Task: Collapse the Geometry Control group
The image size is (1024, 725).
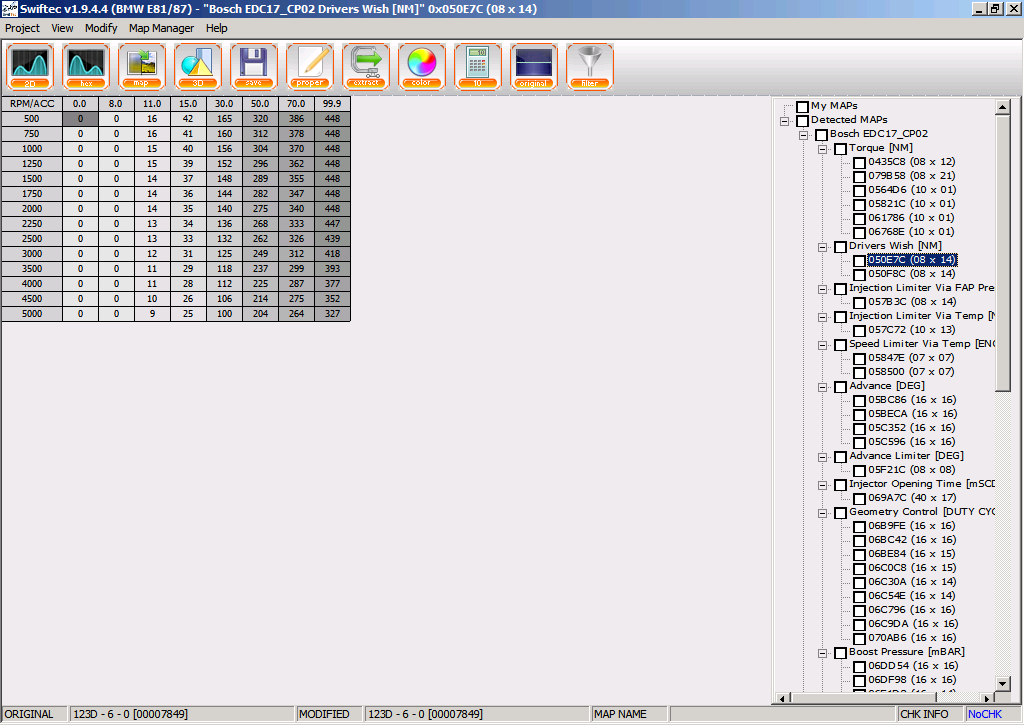Action: pos(822,513)
